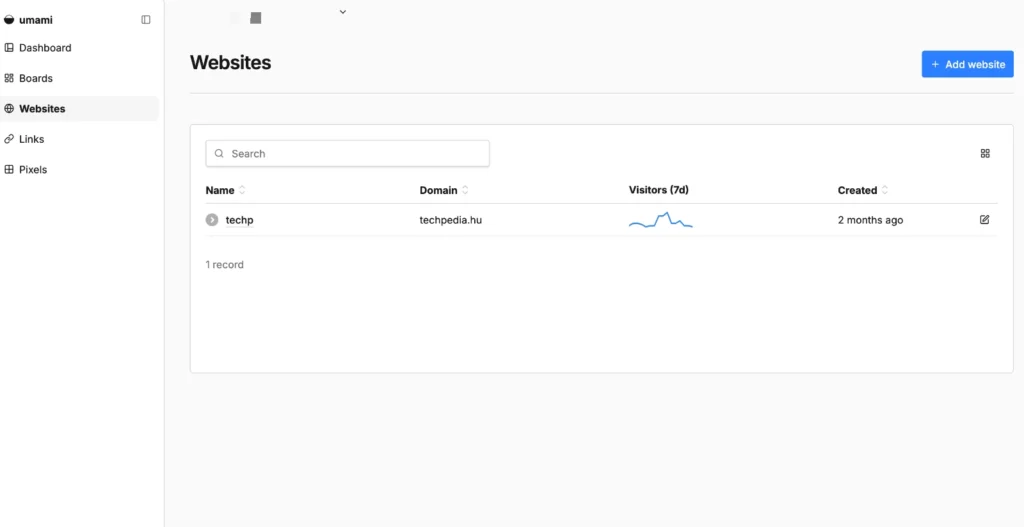Select the Boards grid icon
Image resolution: width=1024 pixels, height=527 pixels.
[x=9, y=78]
